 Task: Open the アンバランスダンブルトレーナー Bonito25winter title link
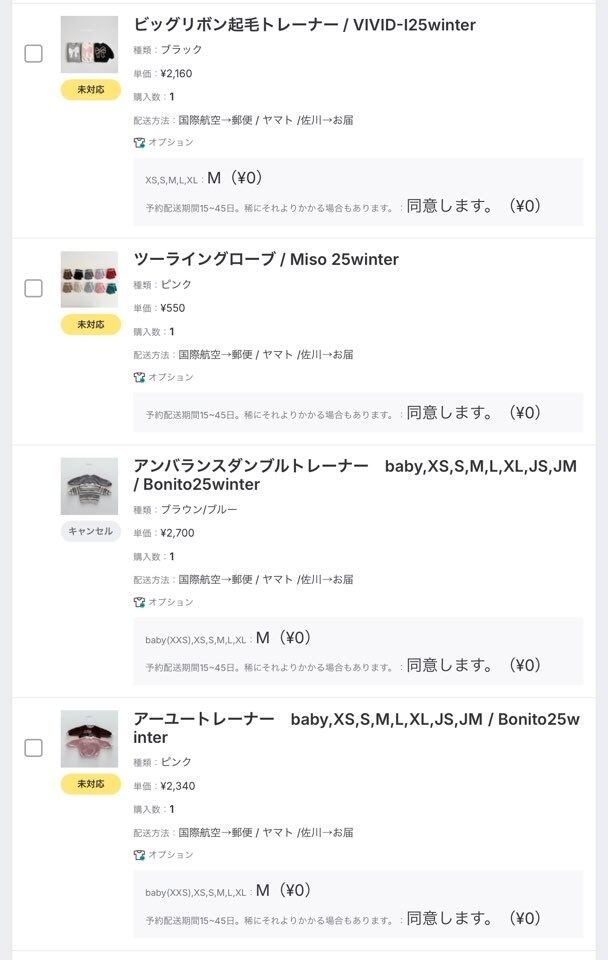coord(355,475)
